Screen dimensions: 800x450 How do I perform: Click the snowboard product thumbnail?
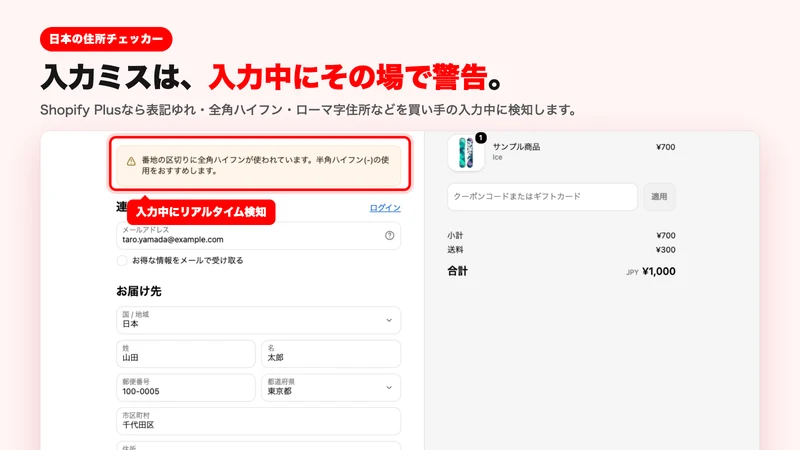[x=466, y=153]
